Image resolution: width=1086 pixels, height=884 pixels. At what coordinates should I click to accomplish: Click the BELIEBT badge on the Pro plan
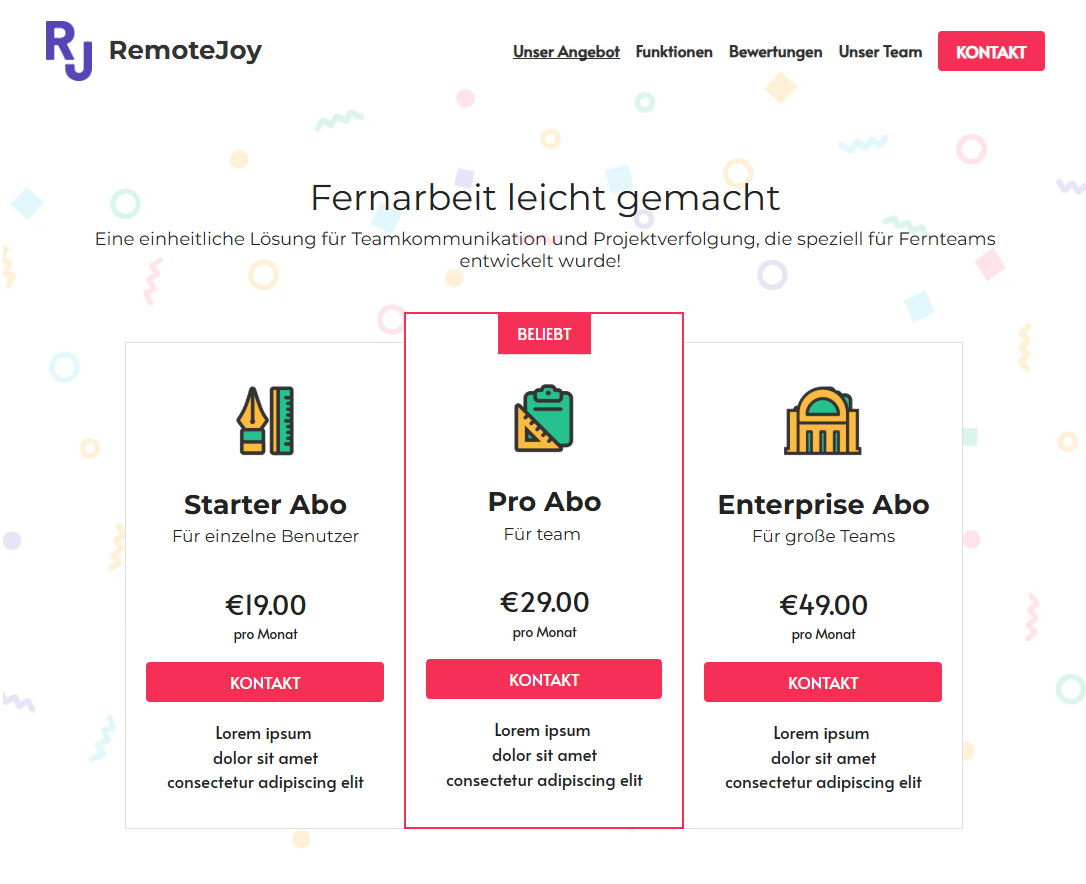(x=544, y=333)
